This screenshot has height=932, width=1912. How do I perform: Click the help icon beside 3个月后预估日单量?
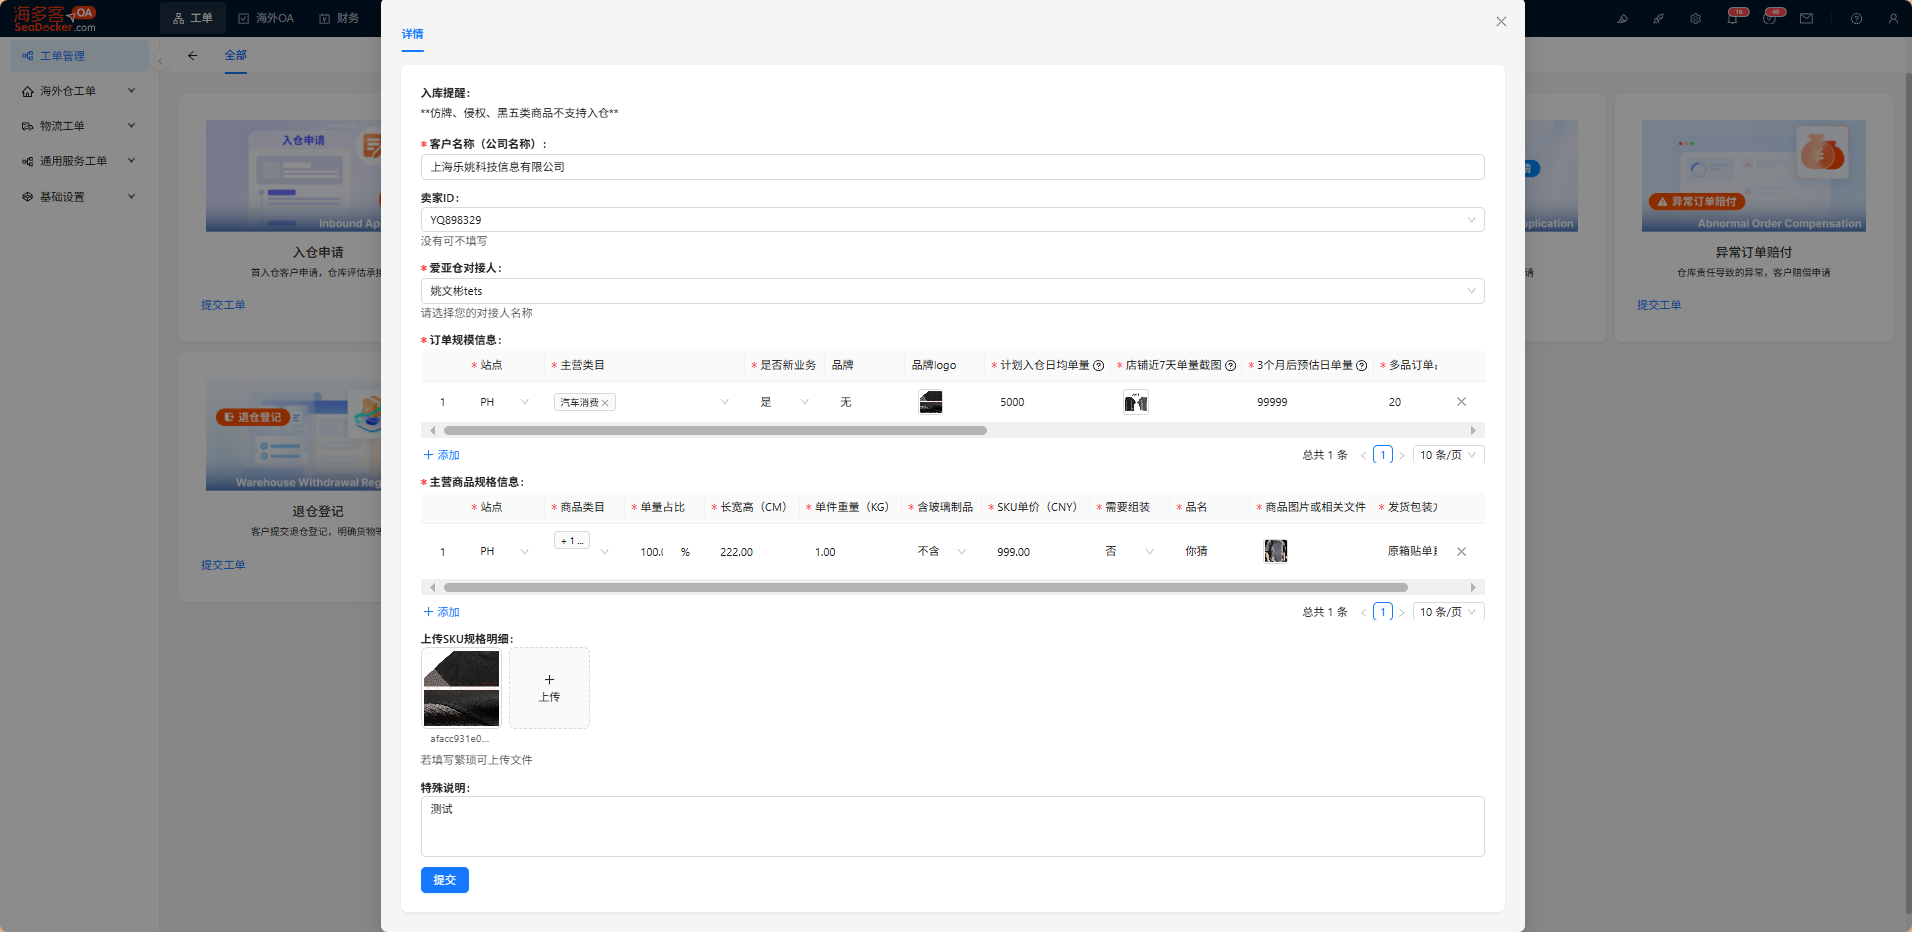point(1361,366)
